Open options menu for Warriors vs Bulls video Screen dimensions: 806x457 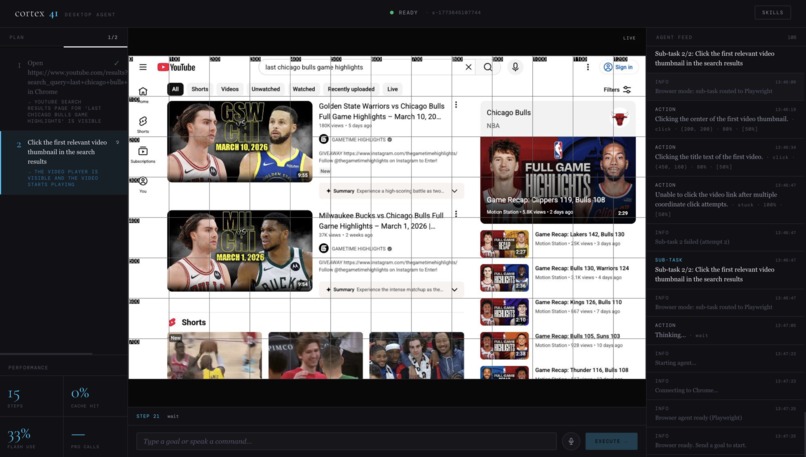456,105
